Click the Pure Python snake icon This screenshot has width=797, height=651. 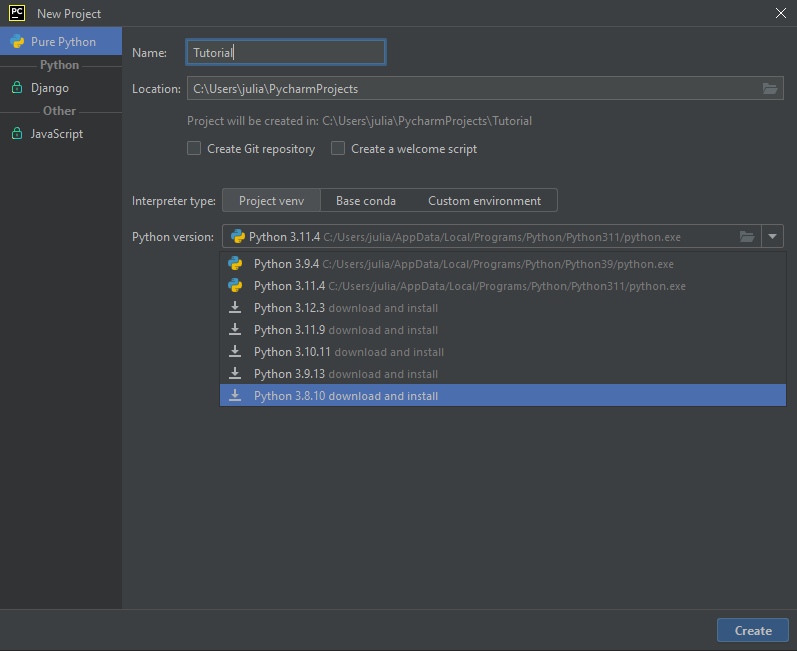click(17, 42)
